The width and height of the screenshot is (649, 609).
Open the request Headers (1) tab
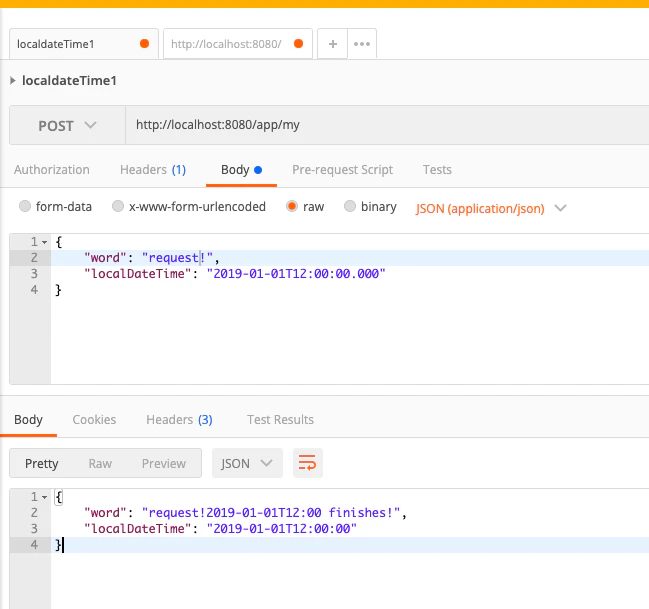tap(153, 170)
